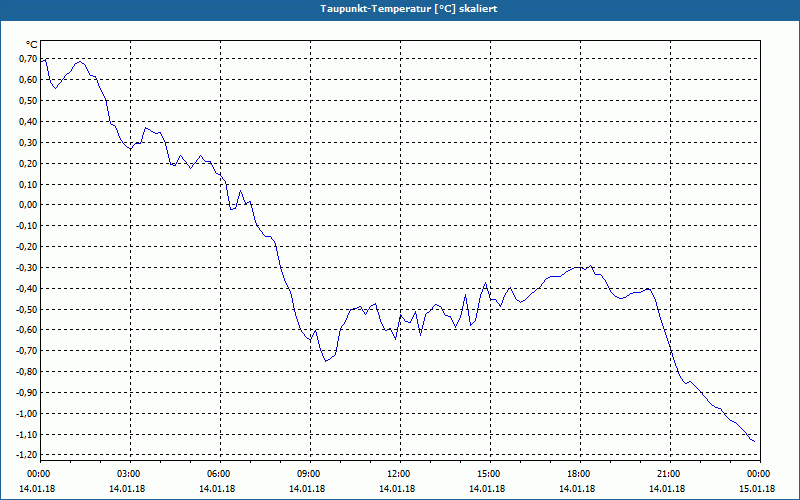Select the y-axis value 0,50
Image resolution: width=800 pixels, height=500 pixels.
pyautogui.click(x=29, y=101)
